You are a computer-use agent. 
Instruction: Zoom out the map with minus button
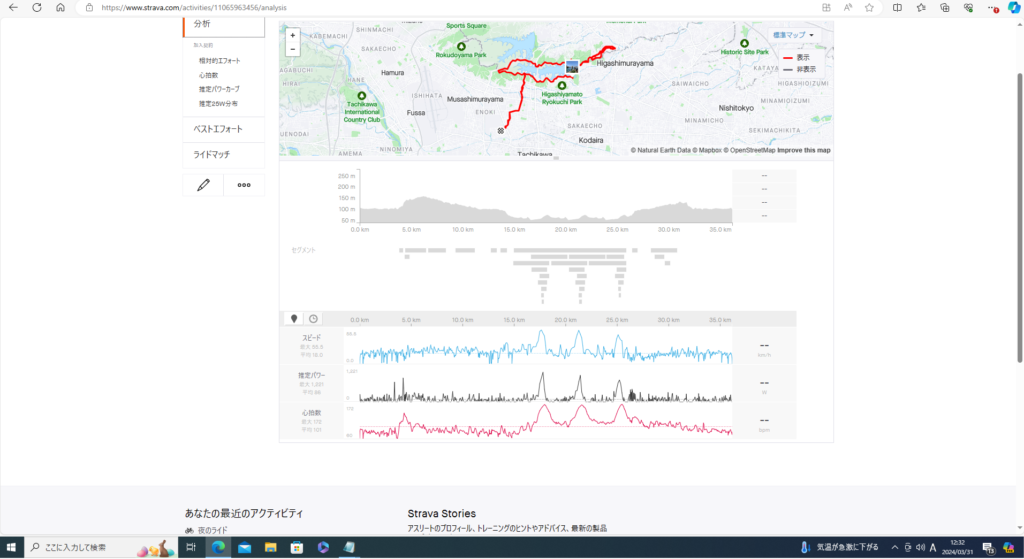click(292, 48)
